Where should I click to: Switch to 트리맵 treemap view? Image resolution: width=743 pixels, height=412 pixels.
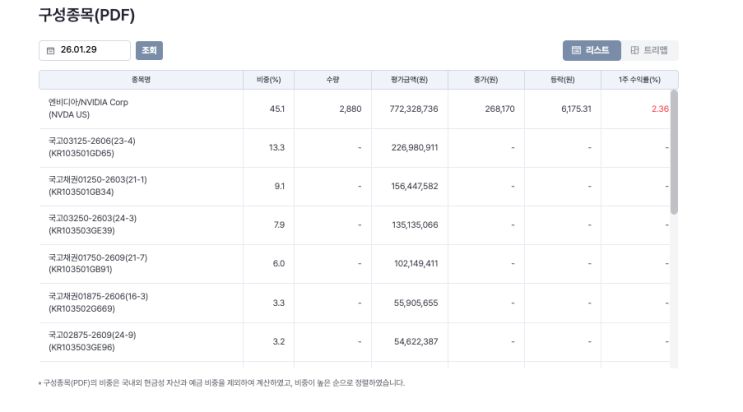[x=650, y=50]
